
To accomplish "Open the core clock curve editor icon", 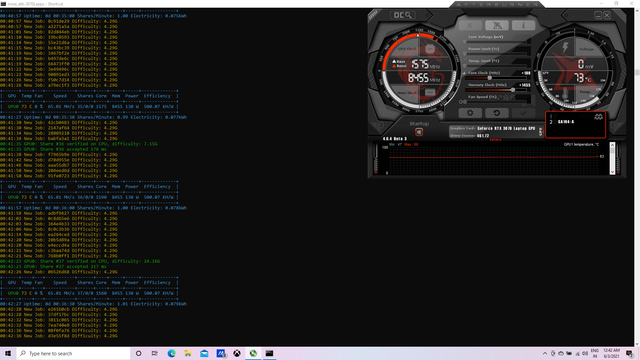I will coord(464,73).
